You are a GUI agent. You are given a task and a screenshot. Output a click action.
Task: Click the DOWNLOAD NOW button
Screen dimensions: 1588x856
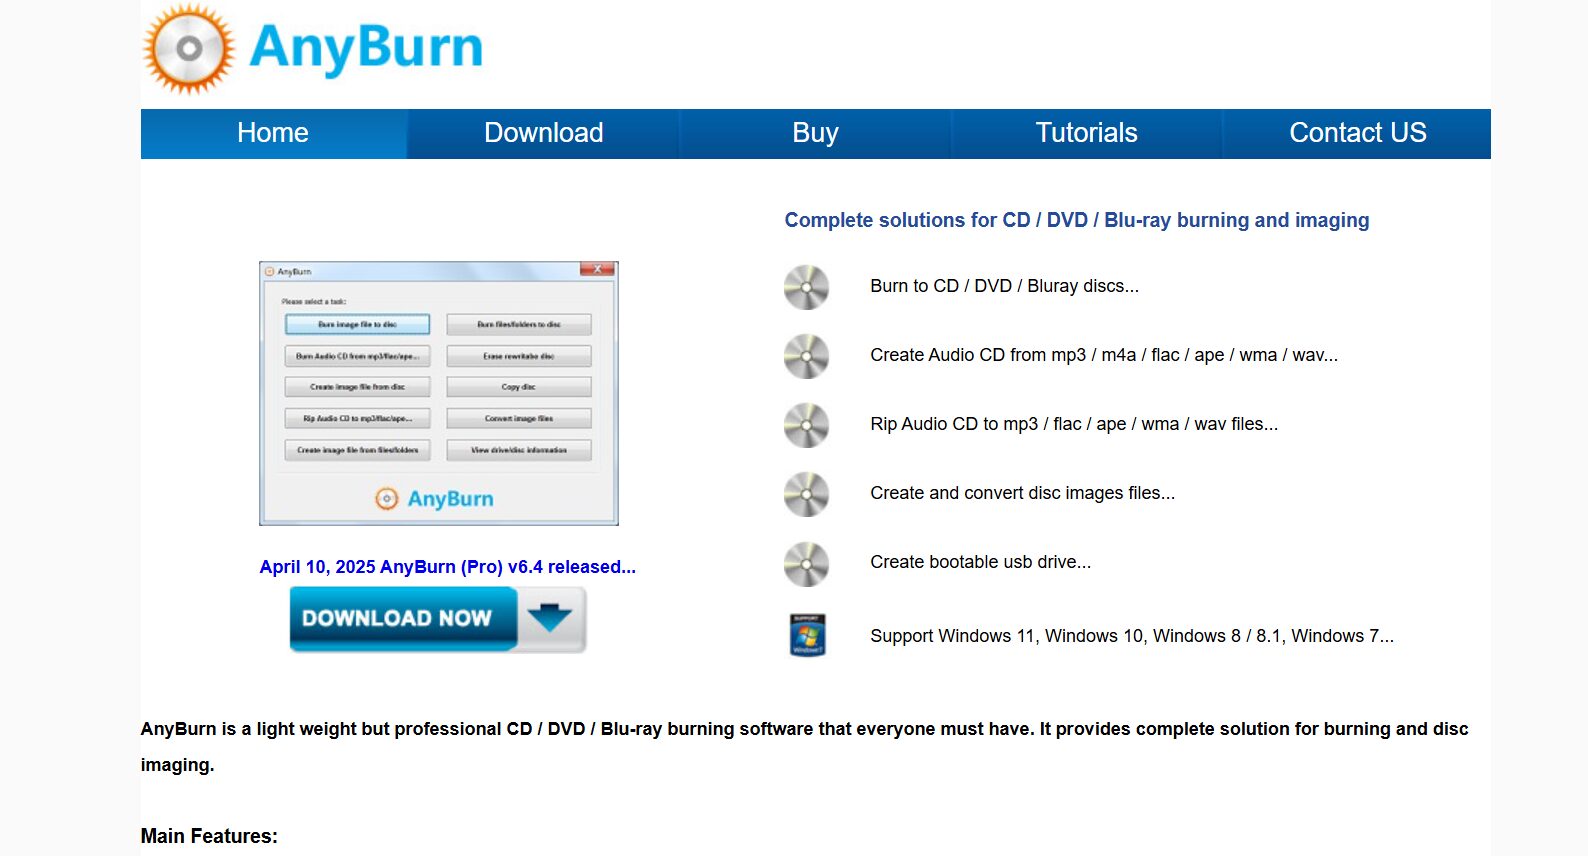coord(438,619)
